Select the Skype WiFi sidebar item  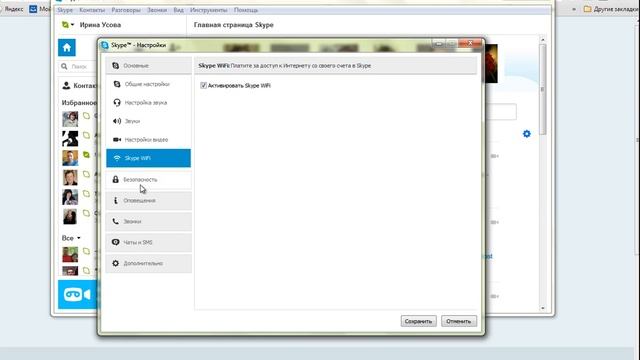coord(149,158)
